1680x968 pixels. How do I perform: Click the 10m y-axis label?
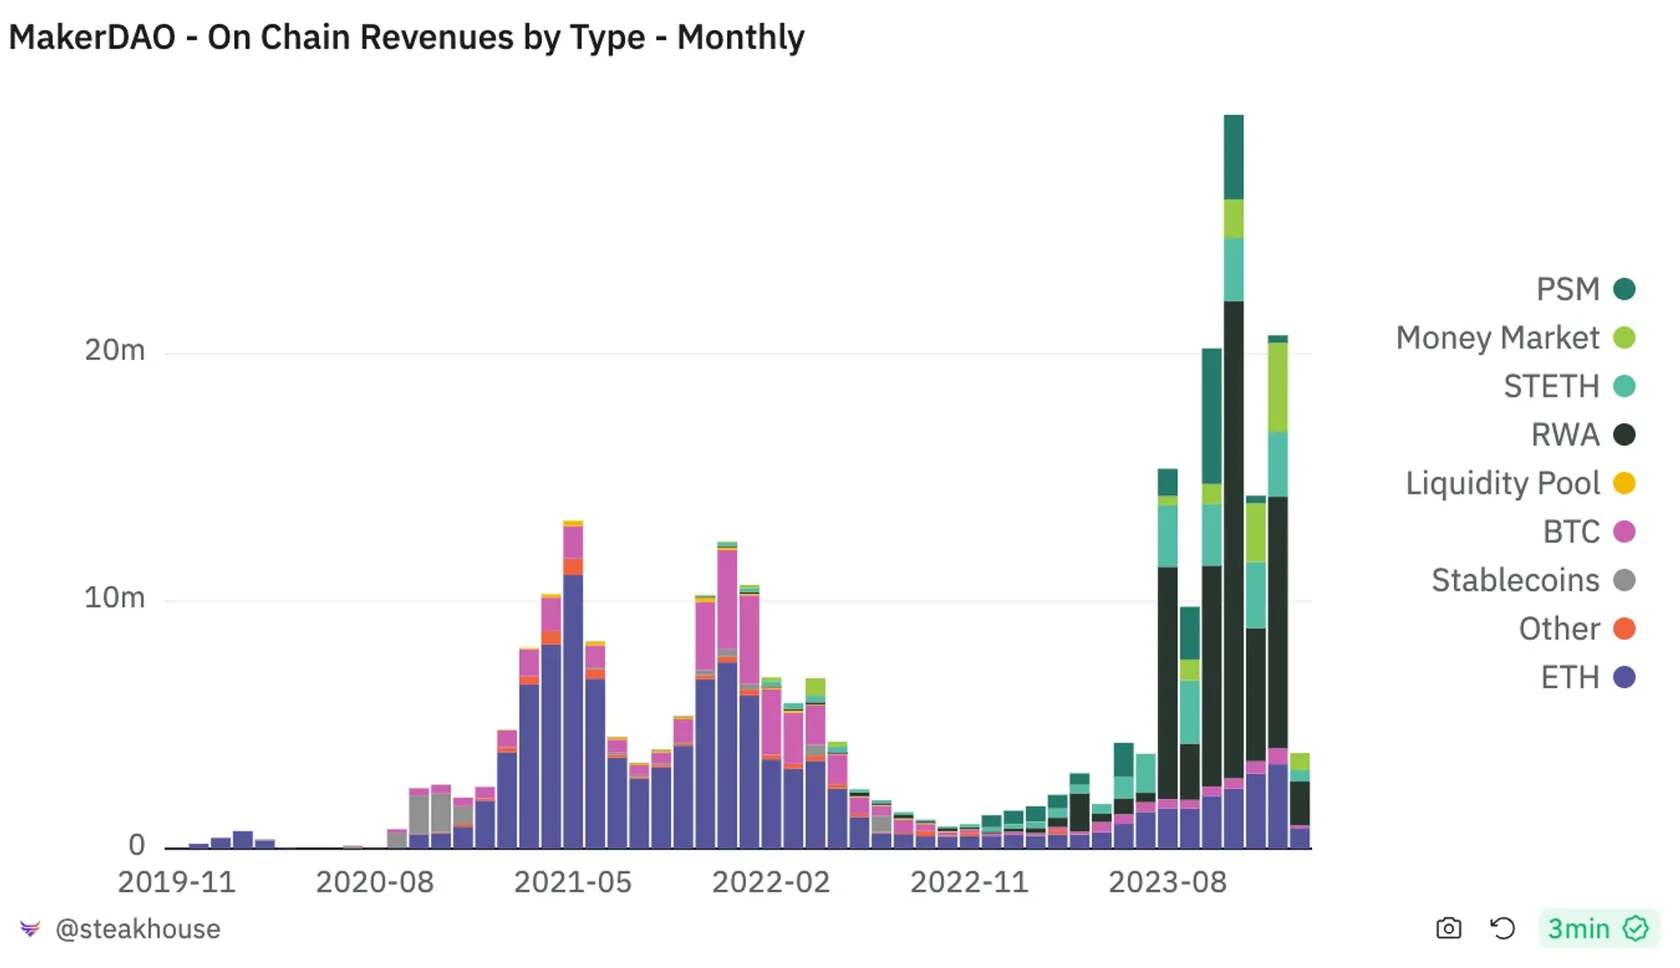tap(115, 598)
